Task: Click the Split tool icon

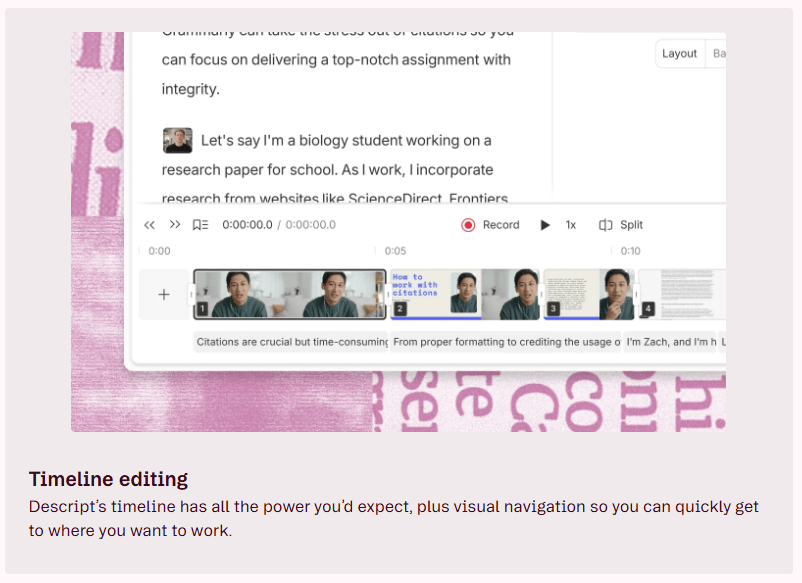Action: pos(605,225)
